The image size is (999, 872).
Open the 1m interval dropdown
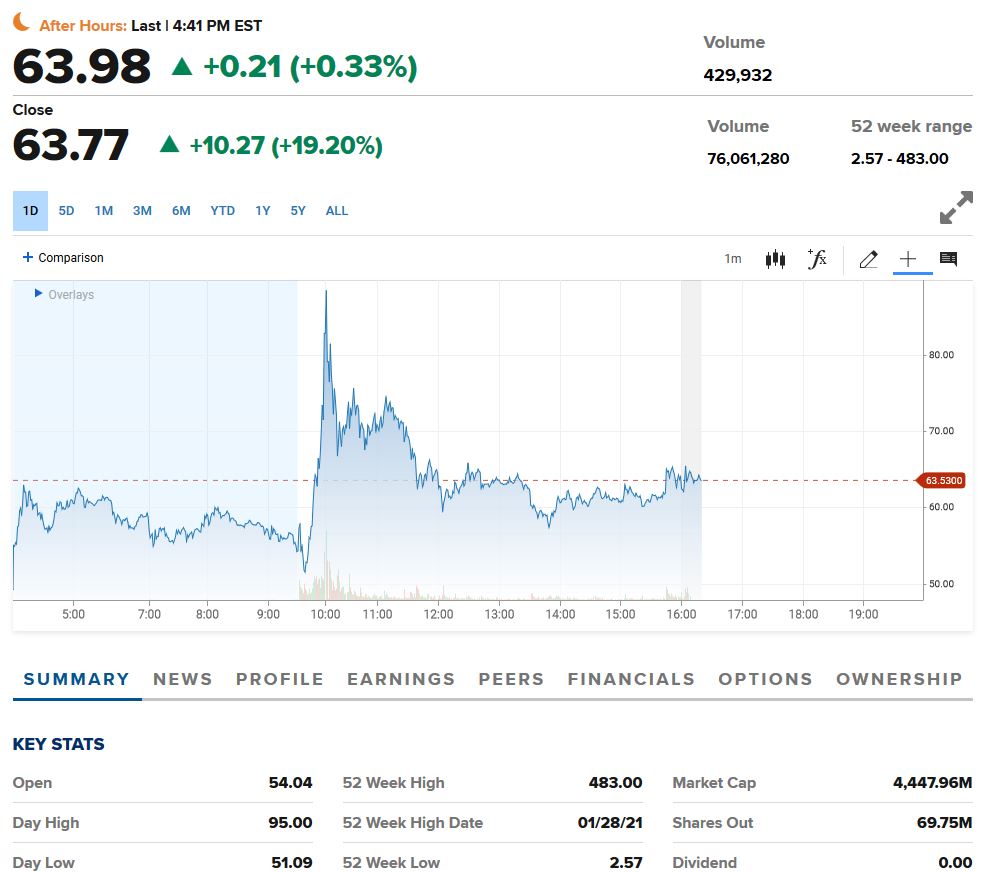point(733,259)
